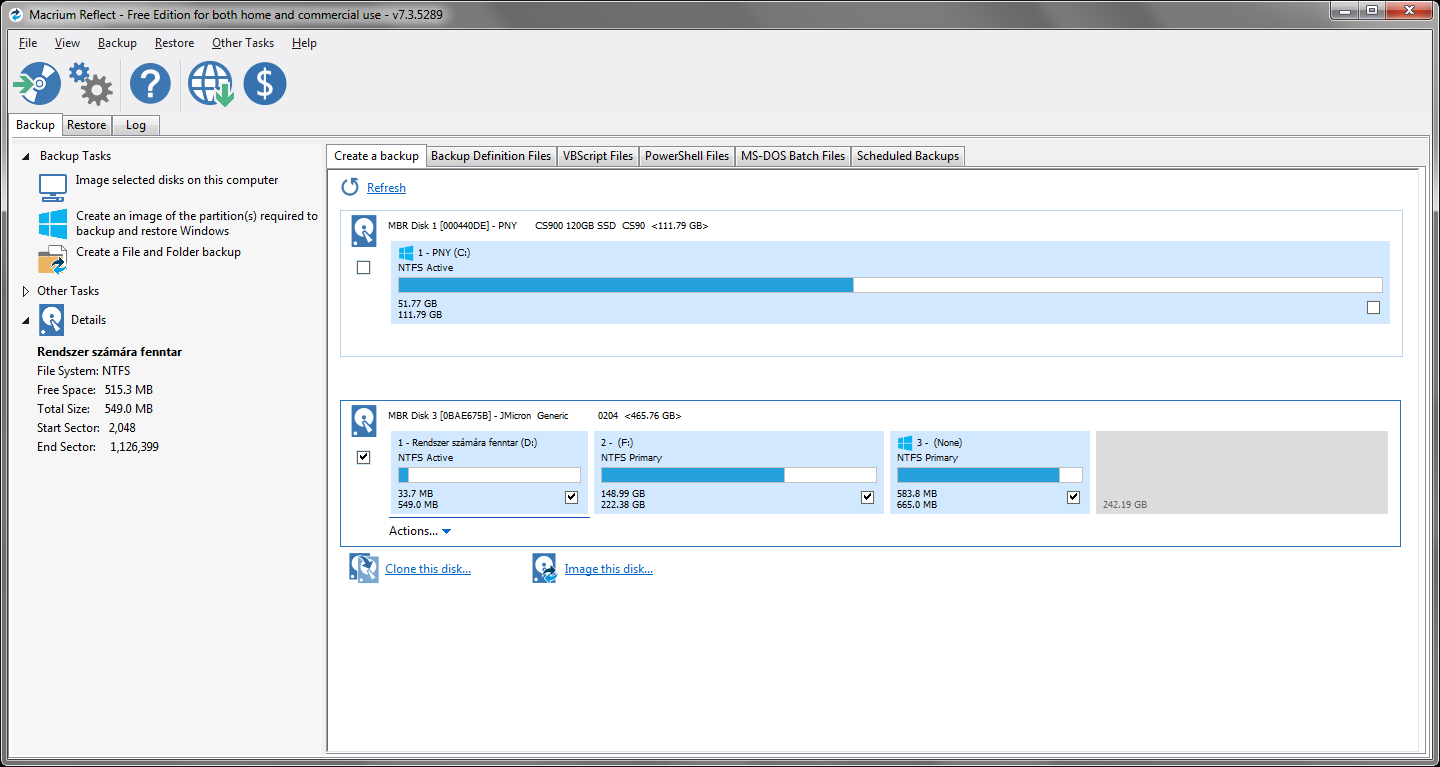
Task: Toggle the PNY (C:) partition checkbox
Action: click(1373, 307)
